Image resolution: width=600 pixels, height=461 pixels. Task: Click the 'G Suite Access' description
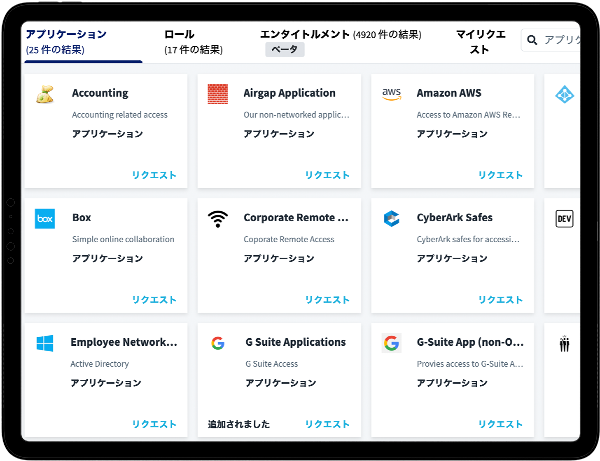tap(272, 364)
